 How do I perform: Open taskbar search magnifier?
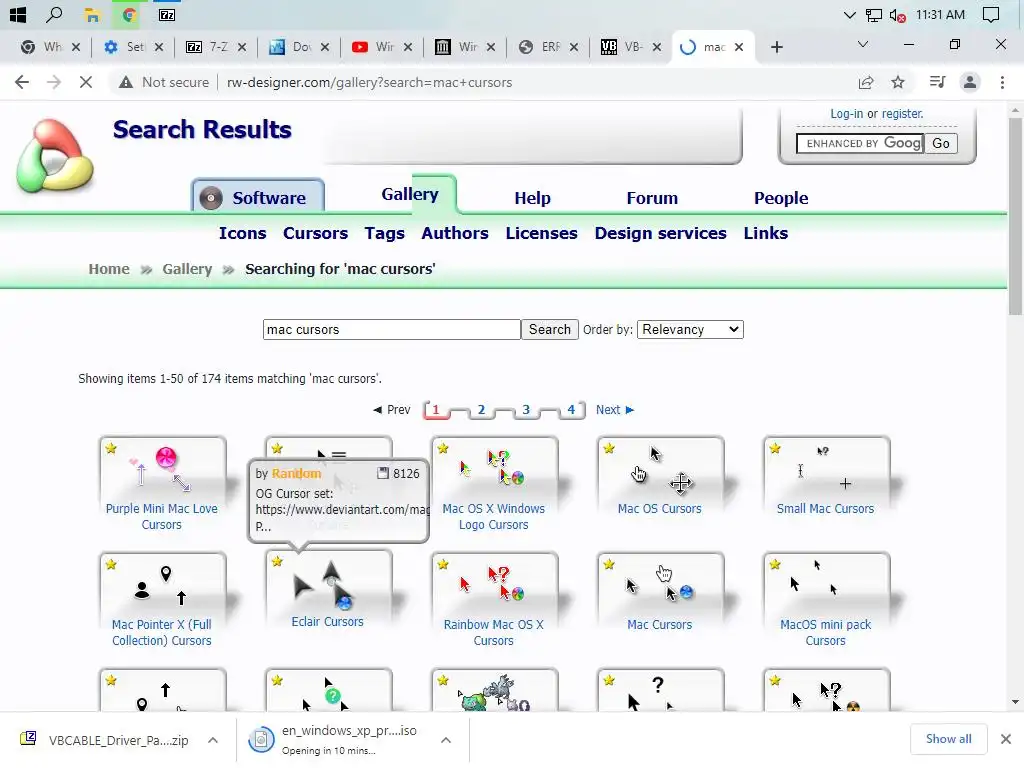coord(54,14)
